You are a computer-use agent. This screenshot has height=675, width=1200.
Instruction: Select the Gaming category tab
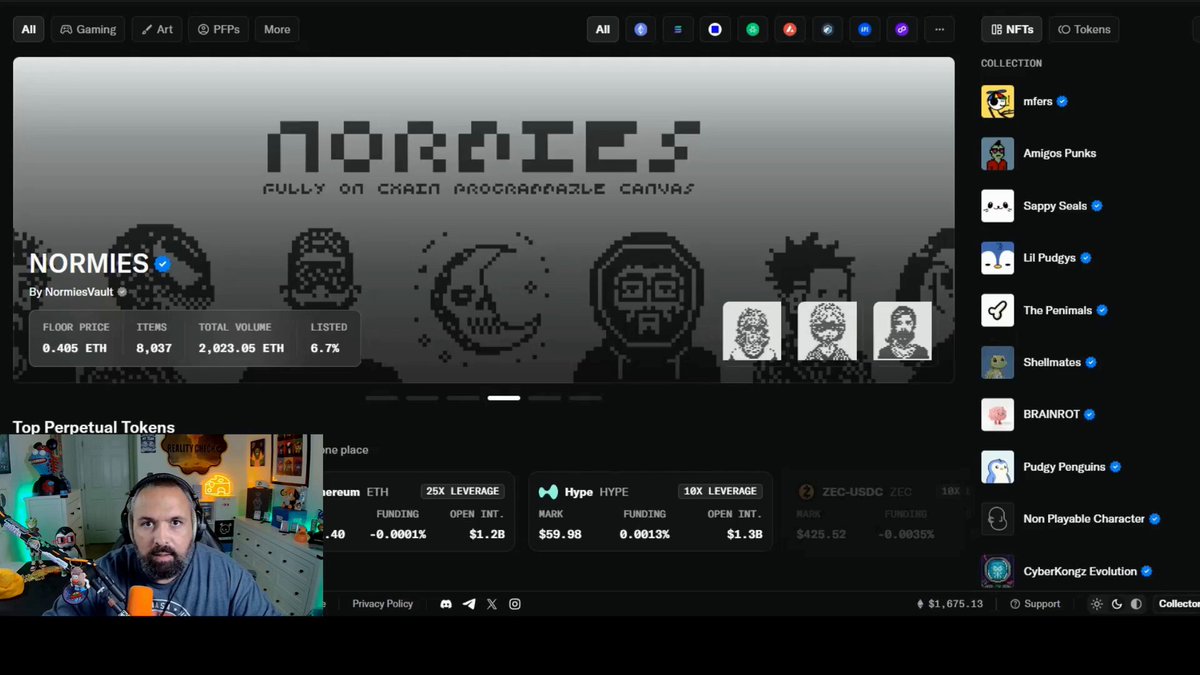pyautogui.click(x=88, y=29)
